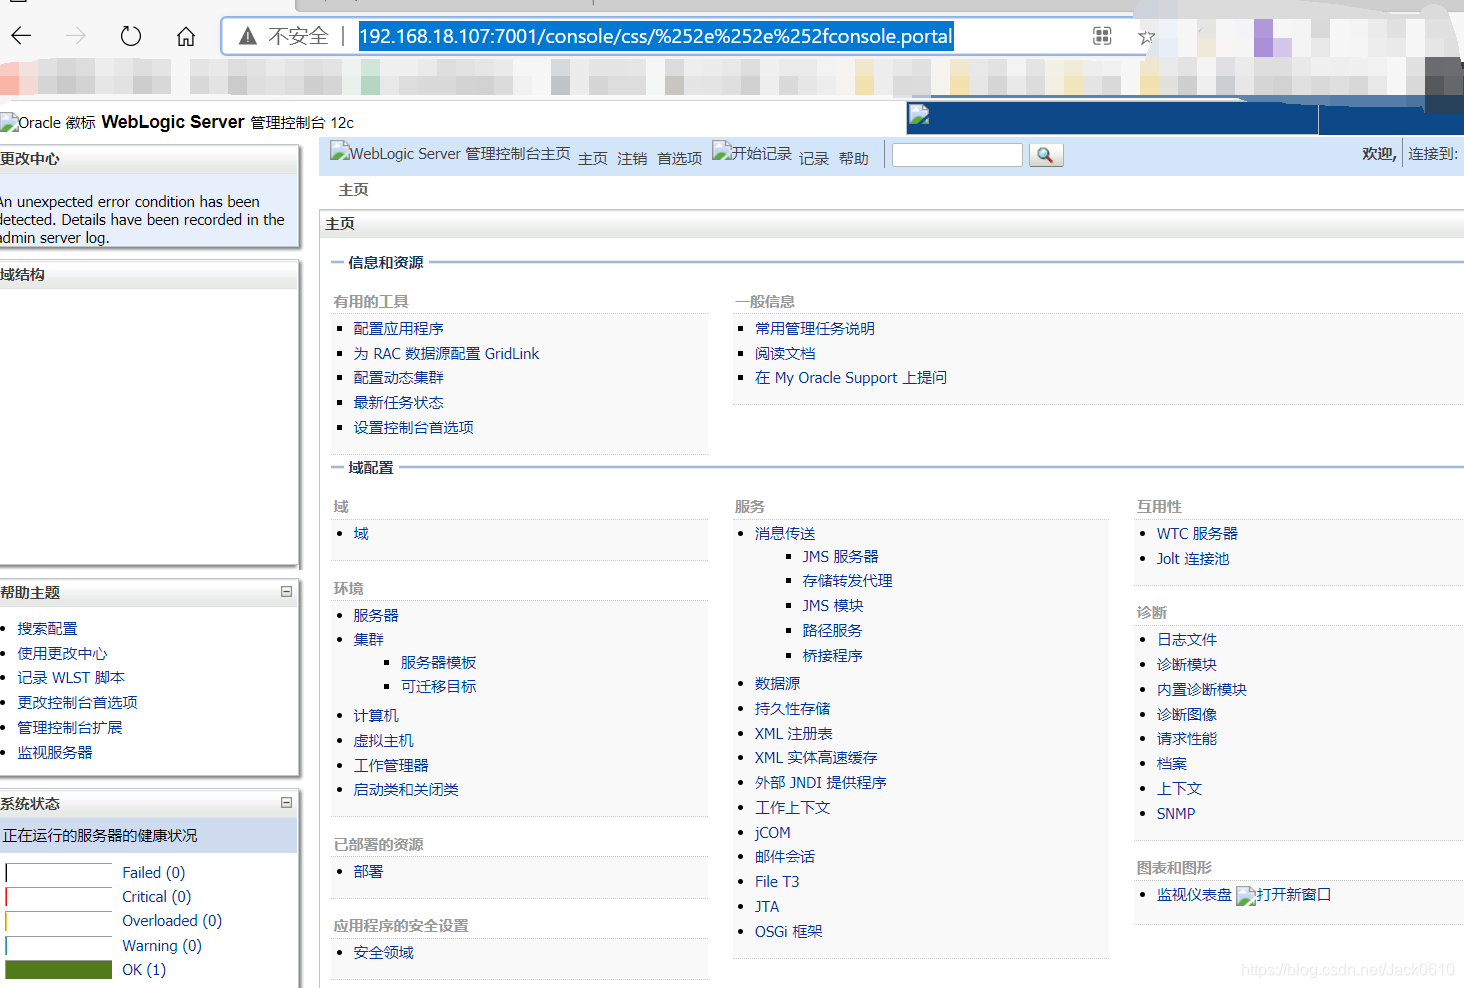Open 启动类和关闭类 link
This screenshot has width=1464, height=988.
coord(406,789)
